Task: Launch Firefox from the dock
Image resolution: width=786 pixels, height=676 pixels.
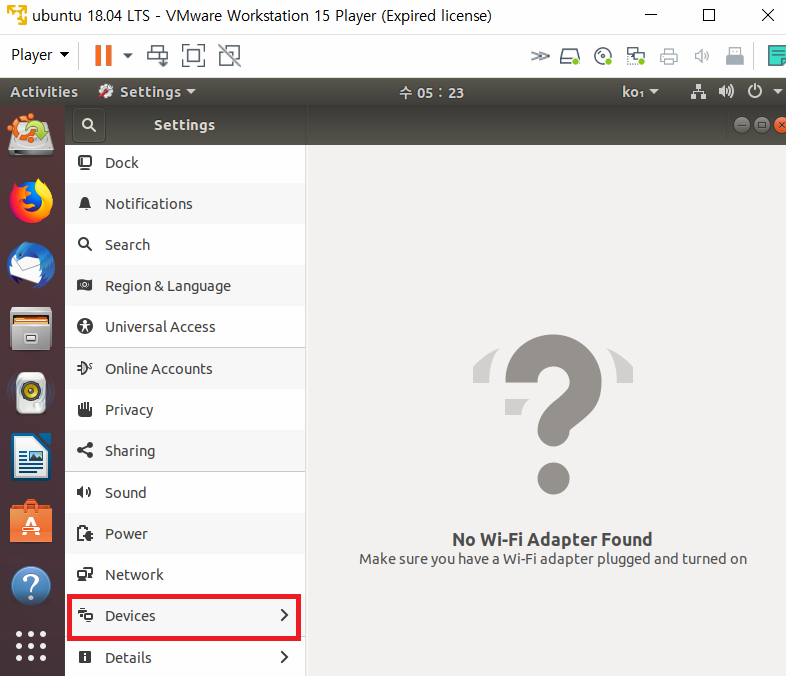Action: (31, 200)
